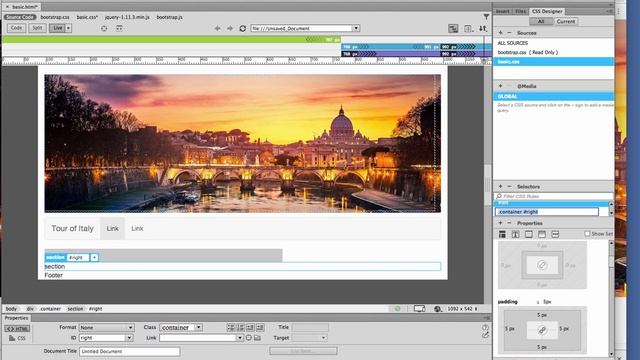Enable the Show Set checkbox
Image resolution: width=640 pixels, height=360 pixels.
587,234
